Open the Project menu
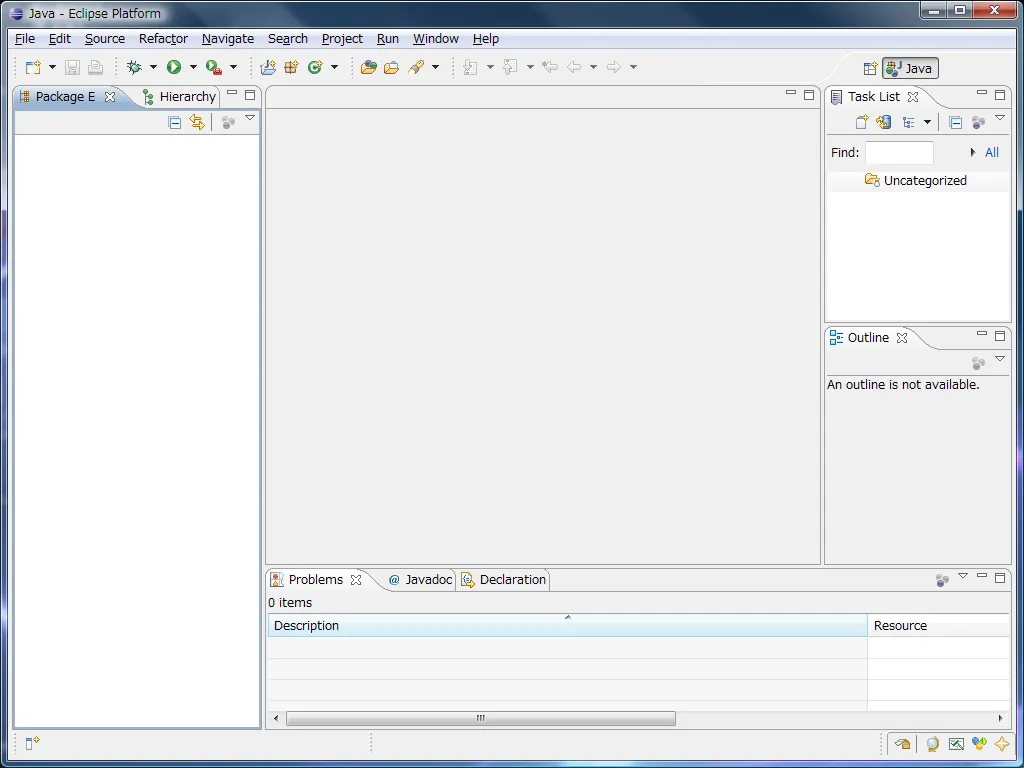Image resolution: width=1024 pixels, height=768 pixels. (342, 39)
